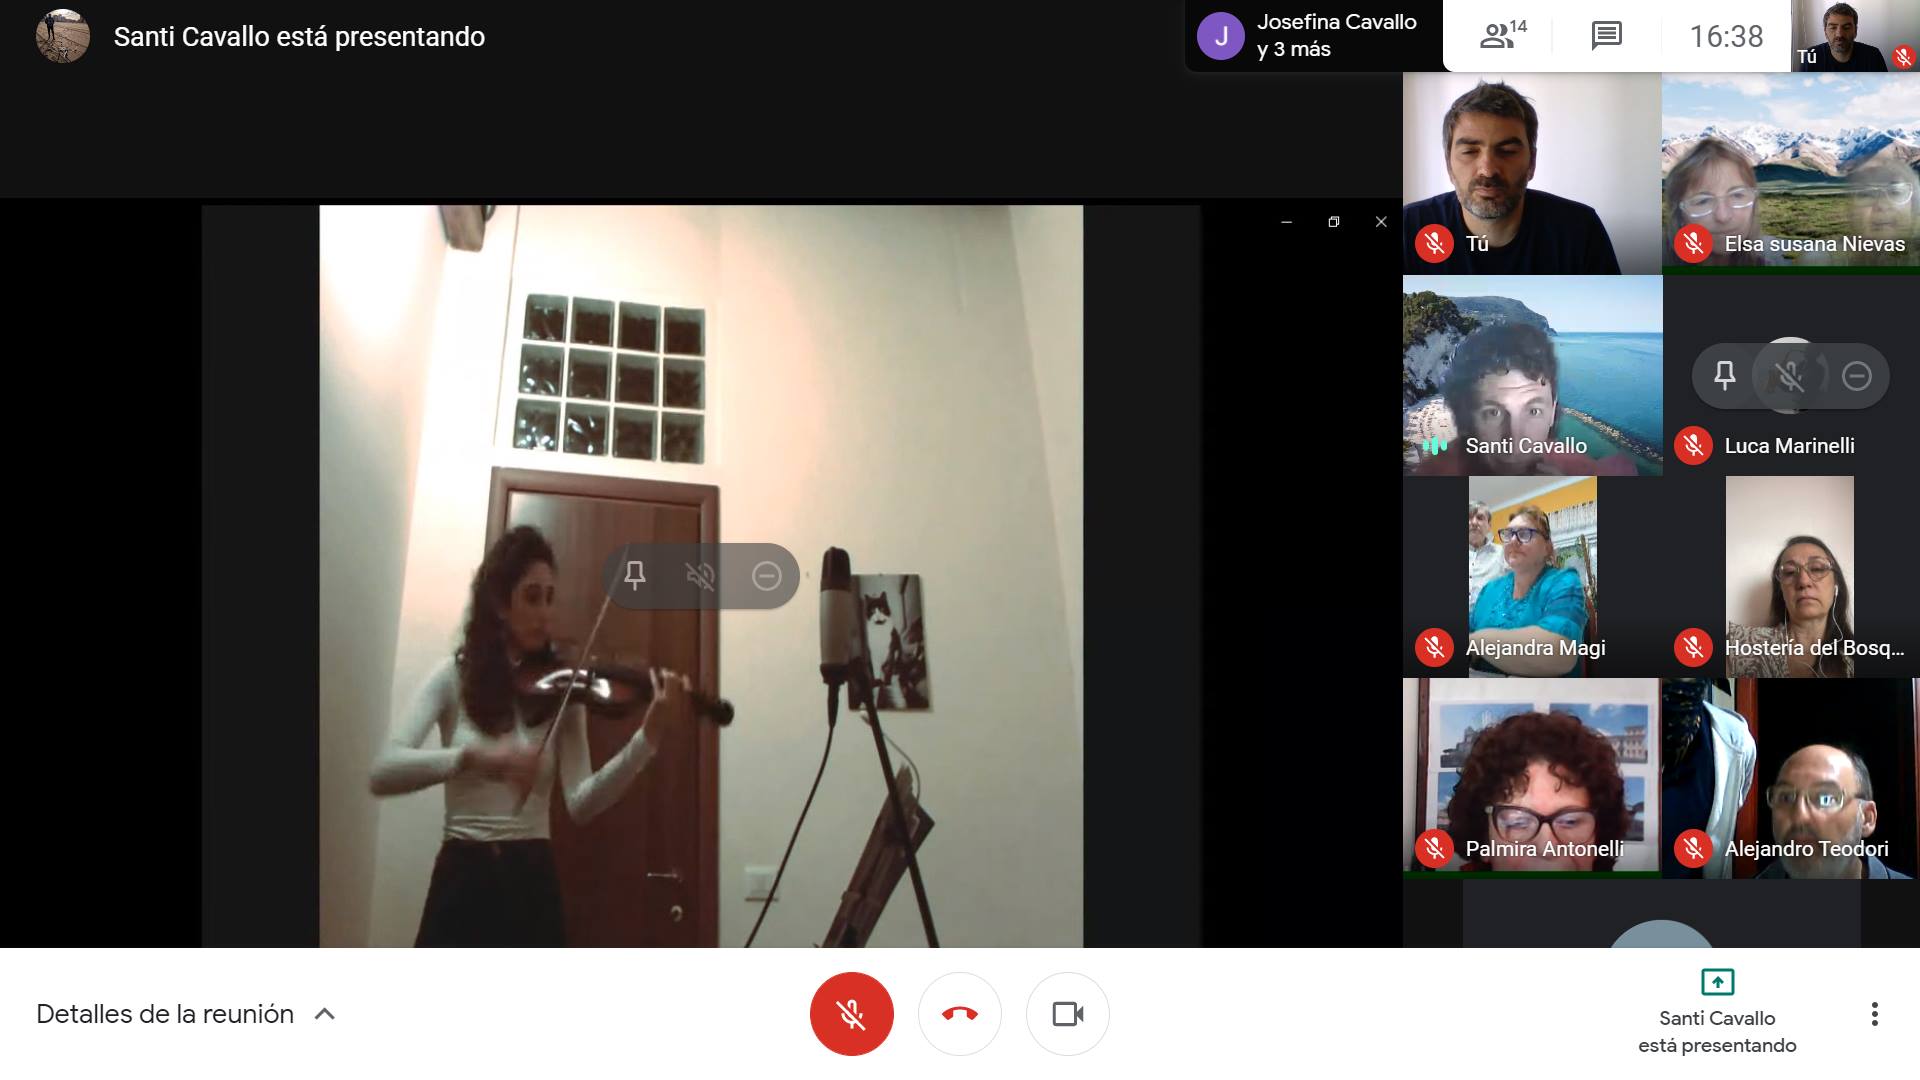
Task: Open the meeting chat panel
Action: coord(1606,36)
